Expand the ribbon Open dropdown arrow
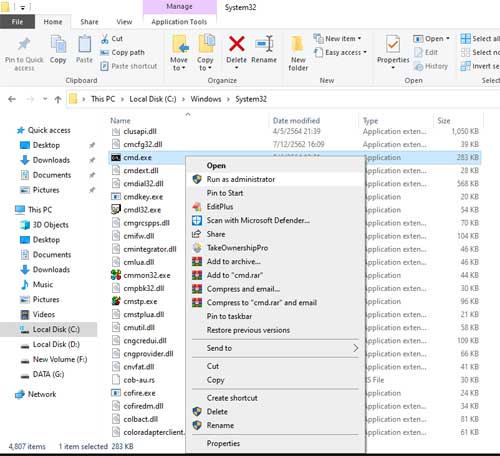The image size is (500, 456). [448, 39]
